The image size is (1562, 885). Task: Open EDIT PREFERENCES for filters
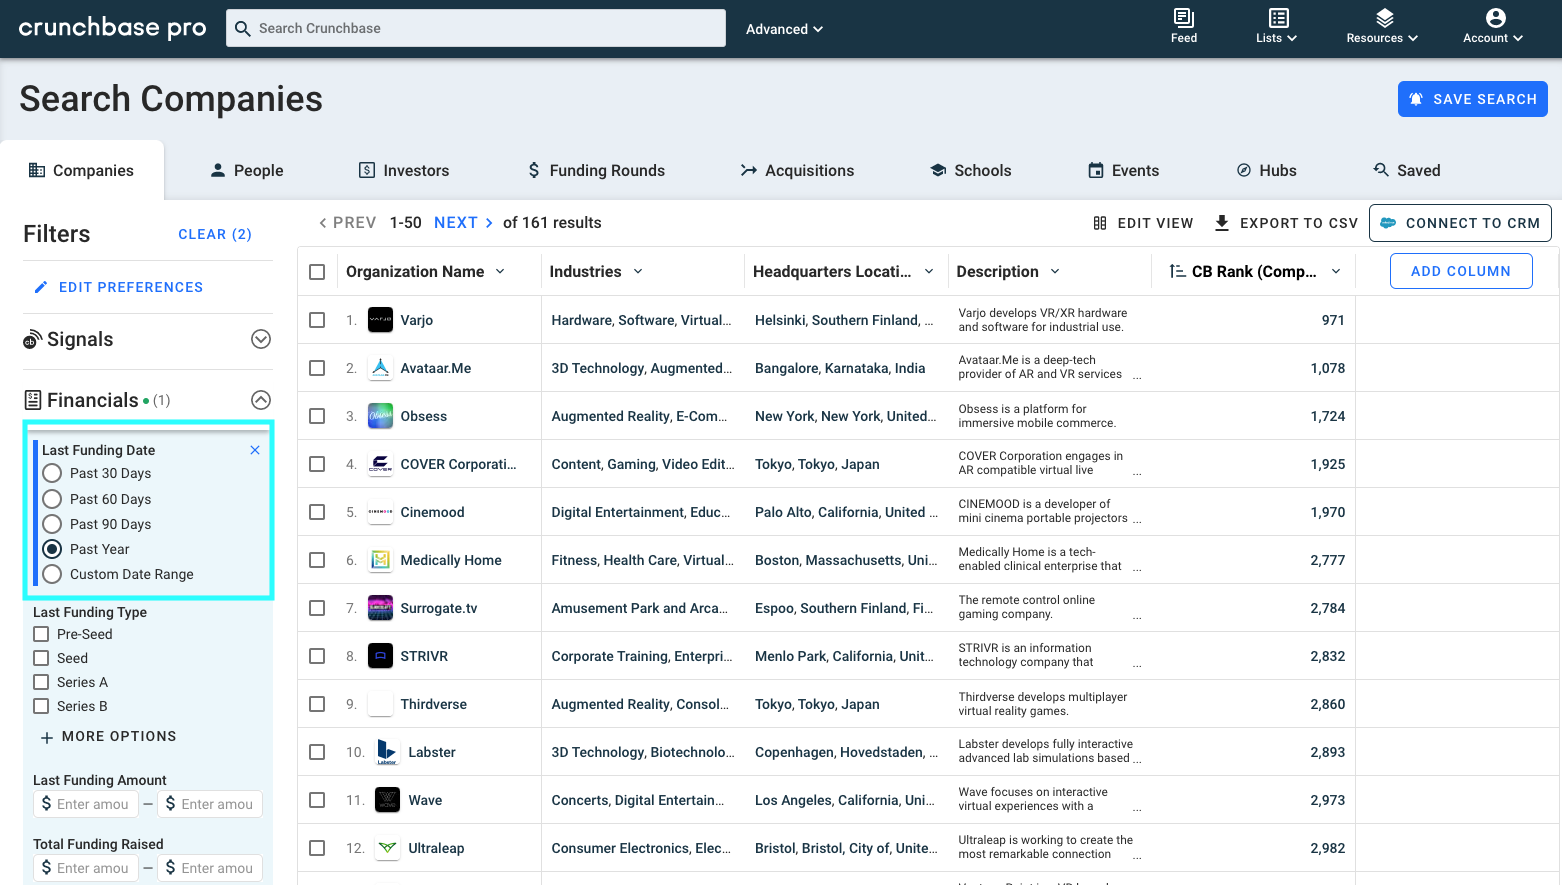click(x=119, y=287)
